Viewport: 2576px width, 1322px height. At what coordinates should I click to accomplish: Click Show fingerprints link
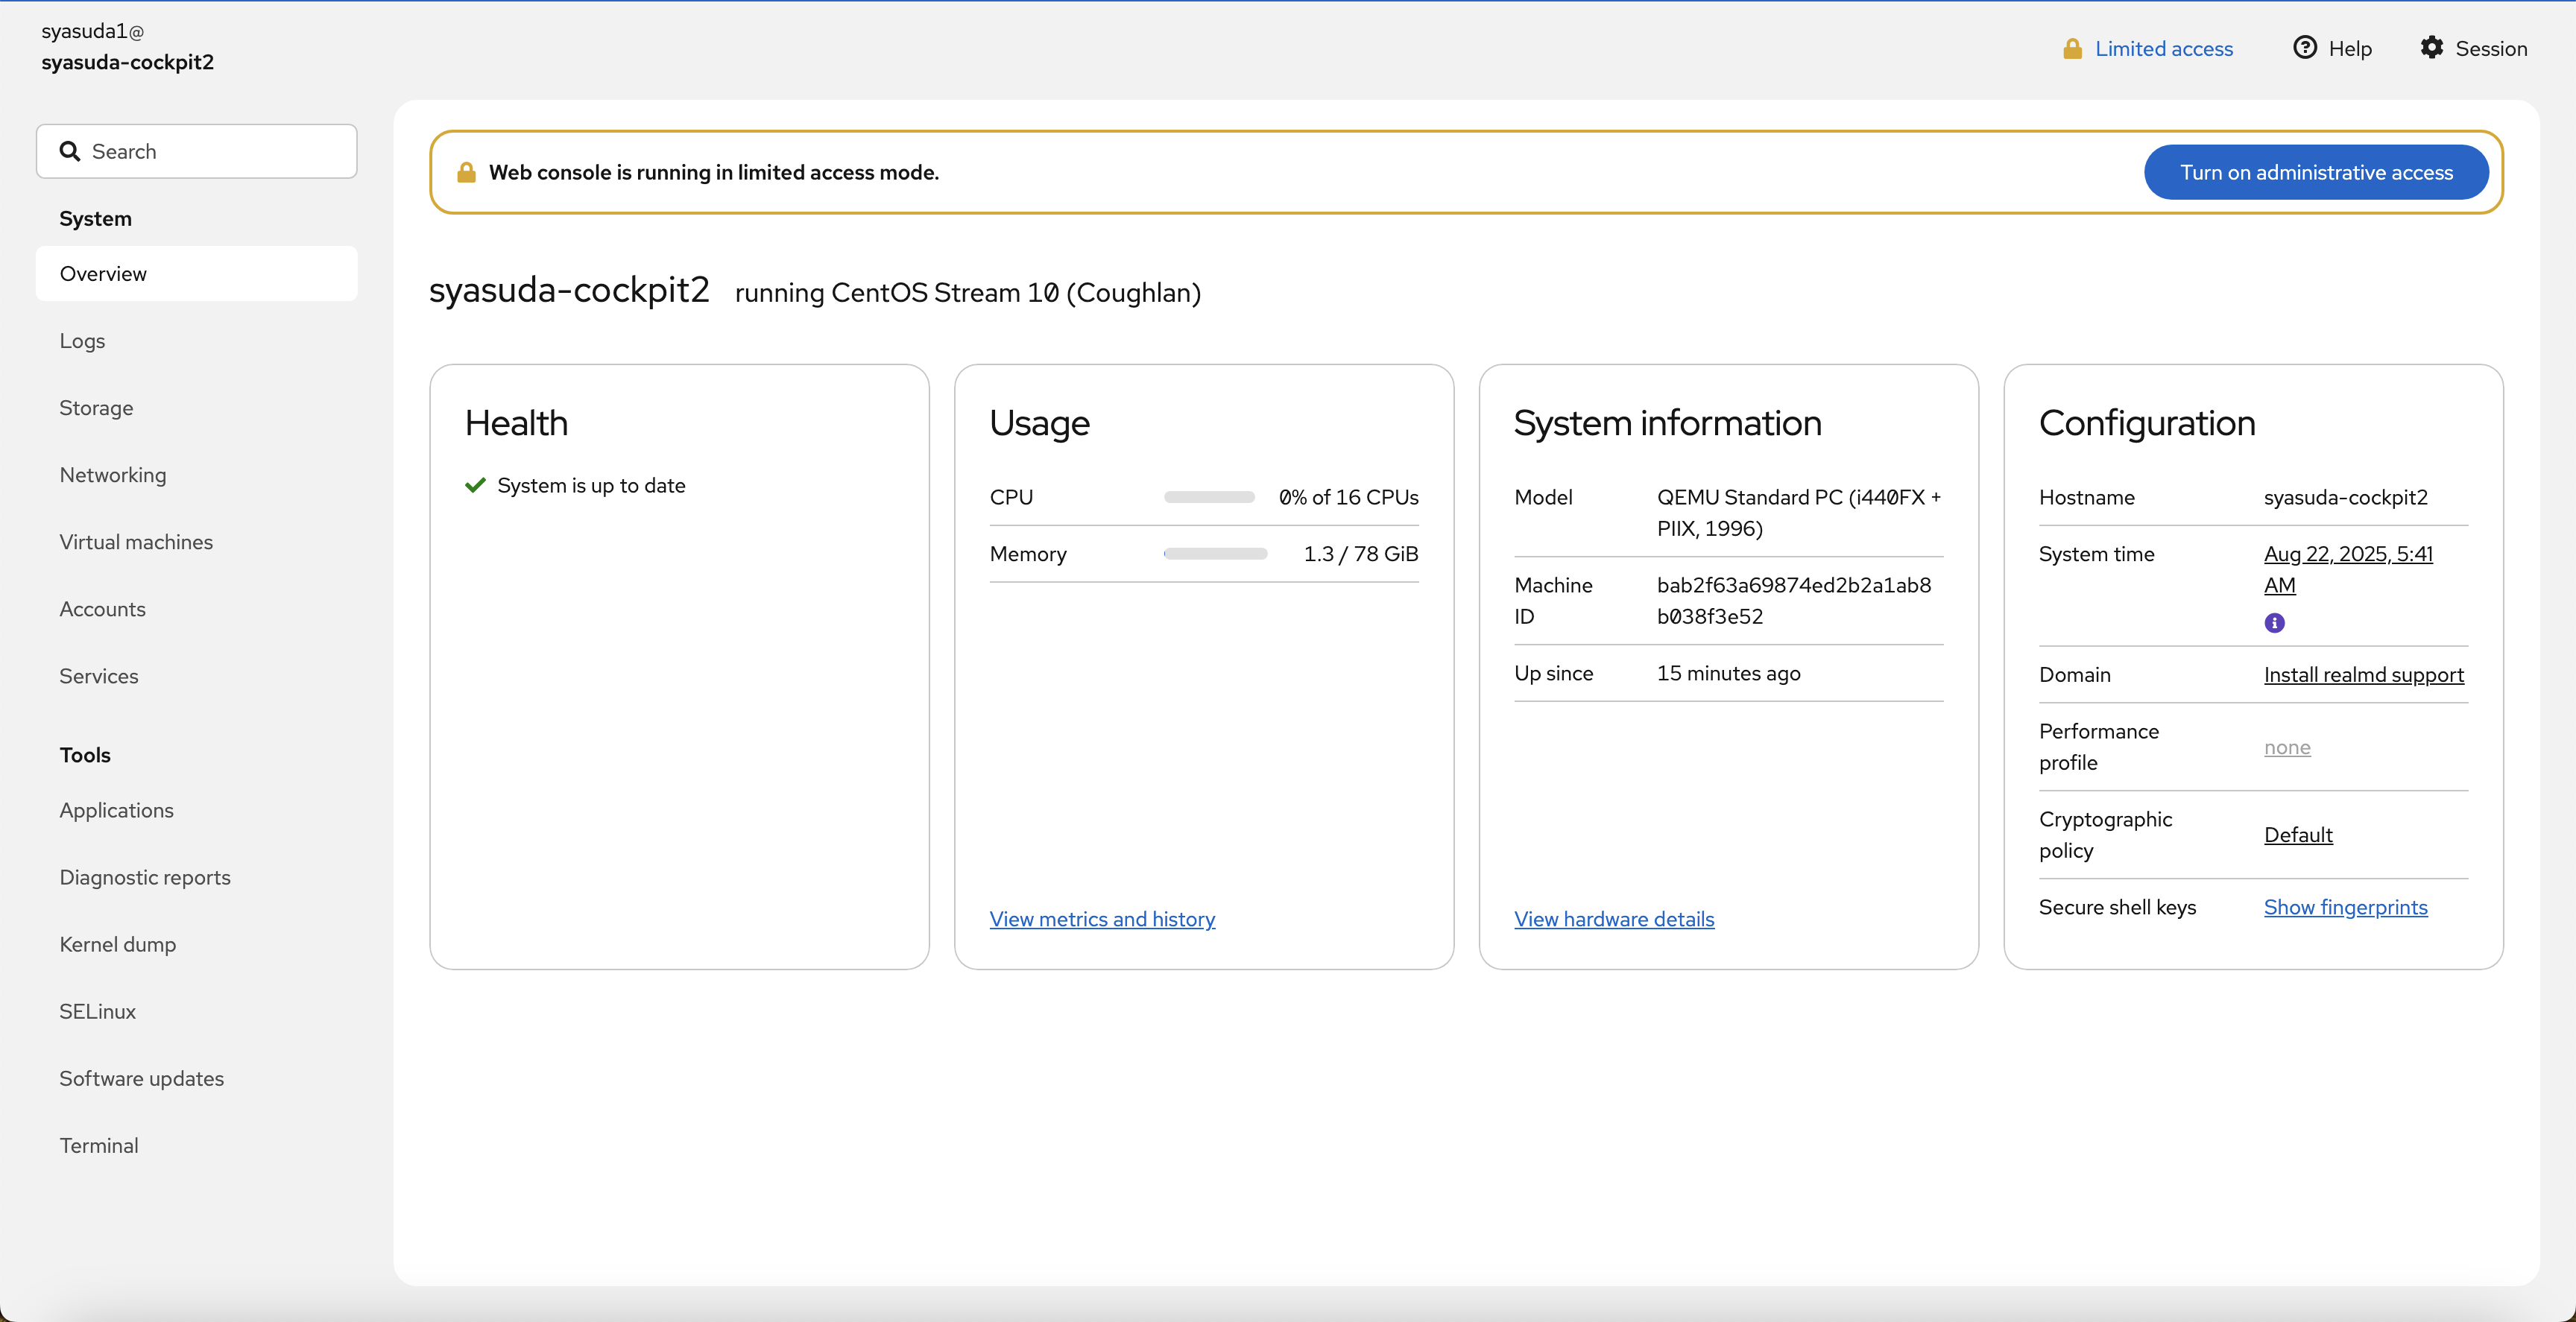click(x=2344, y=907)
